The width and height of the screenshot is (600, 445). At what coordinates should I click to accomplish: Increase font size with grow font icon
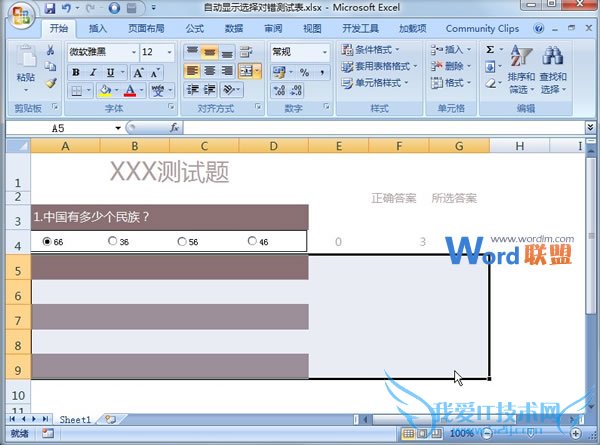coord(138,72)
